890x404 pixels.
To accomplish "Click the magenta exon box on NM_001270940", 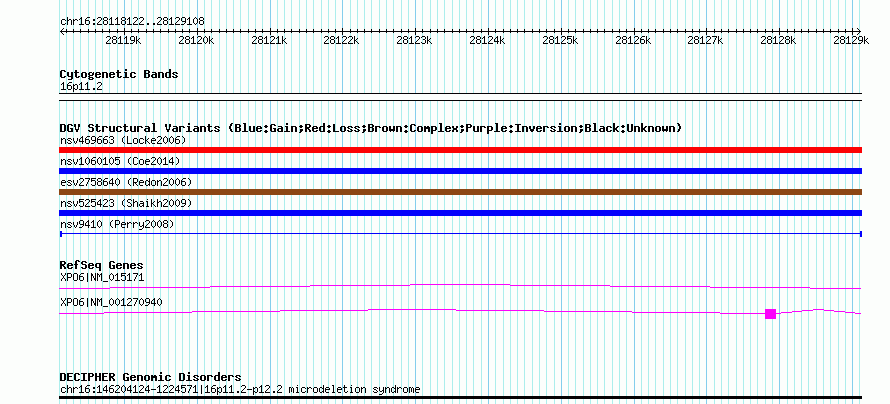I will pyautogui.click(x=770, y=314).
